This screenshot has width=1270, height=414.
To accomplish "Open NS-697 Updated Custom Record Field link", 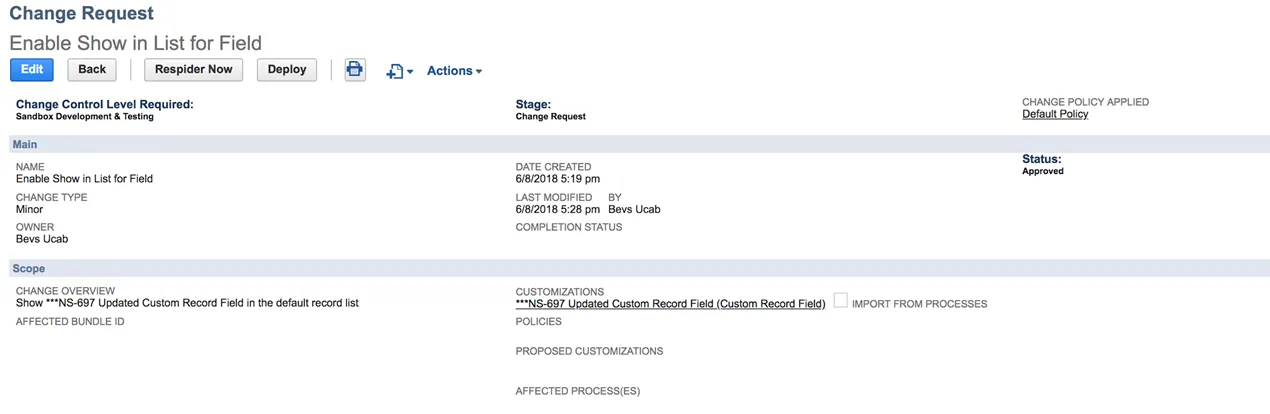I will point(670,304).
